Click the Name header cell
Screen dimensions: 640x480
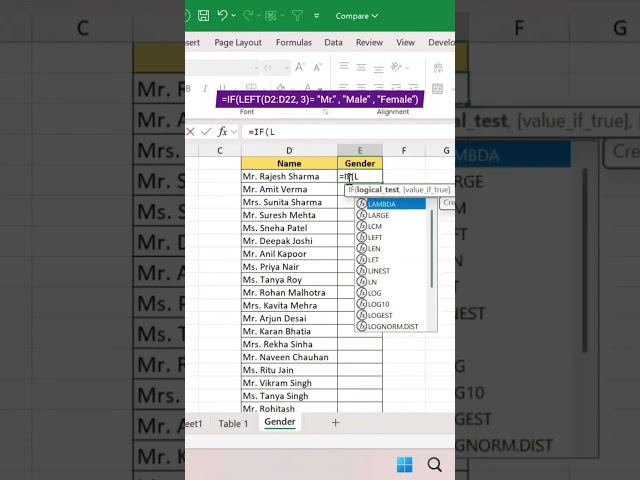[x=289, y=163]
